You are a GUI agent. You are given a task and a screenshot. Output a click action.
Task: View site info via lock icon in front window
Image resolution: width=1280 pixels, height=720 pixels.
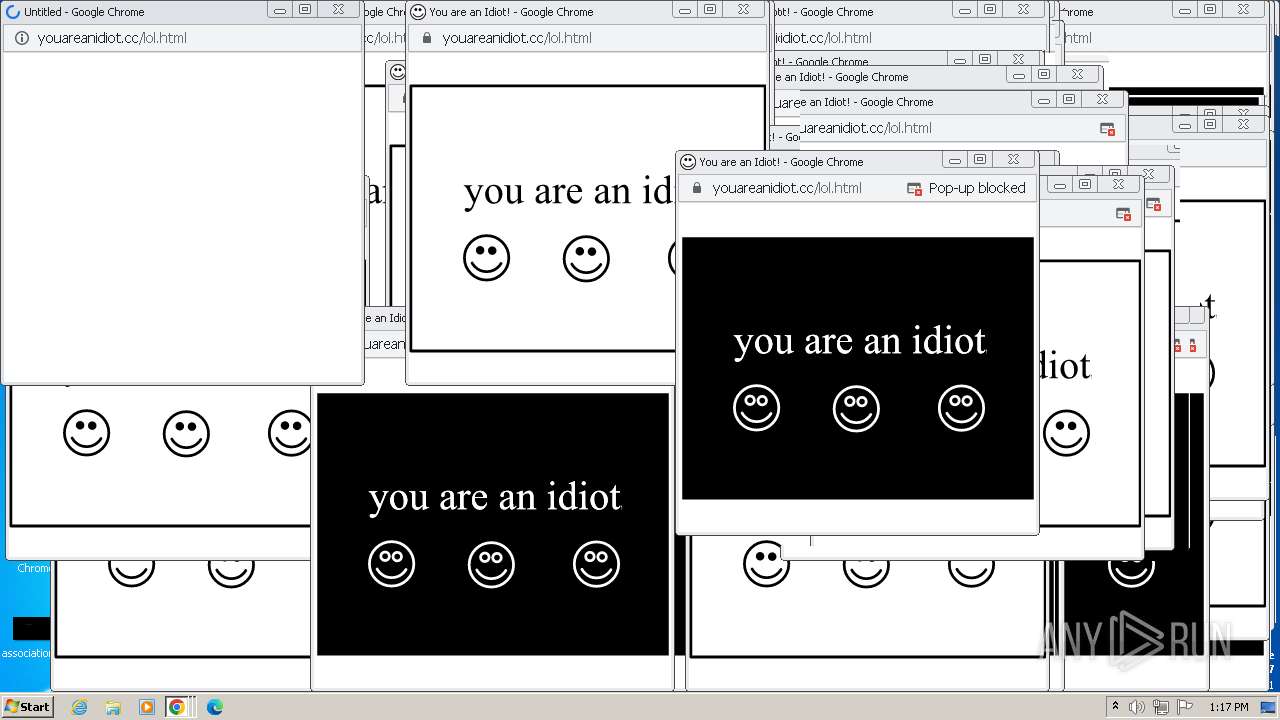697,188
